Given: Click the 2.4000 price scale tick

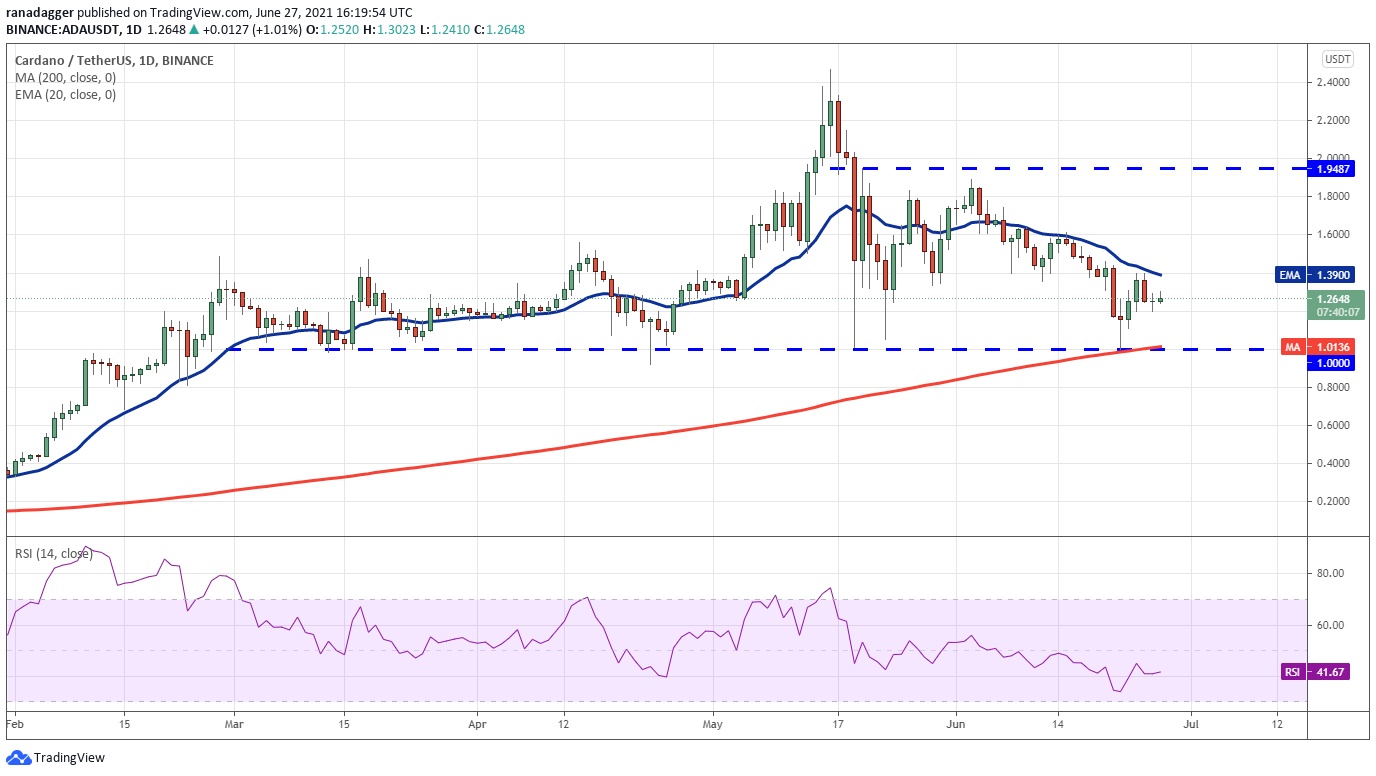Looking at the screenshot, I should pyautogui.click(x=1331, y=82).
